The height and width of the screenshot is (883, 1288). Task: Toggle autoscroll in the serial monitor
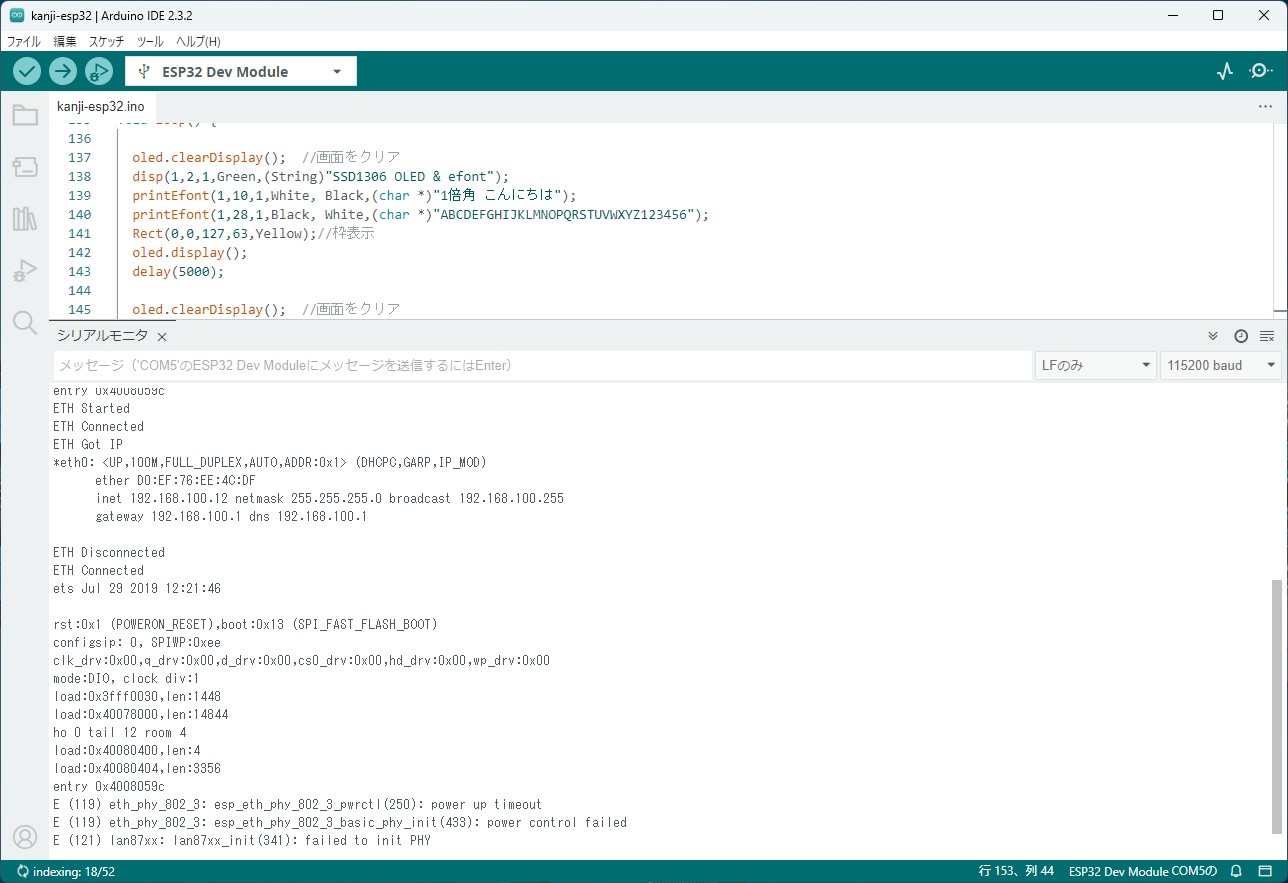1213,336
